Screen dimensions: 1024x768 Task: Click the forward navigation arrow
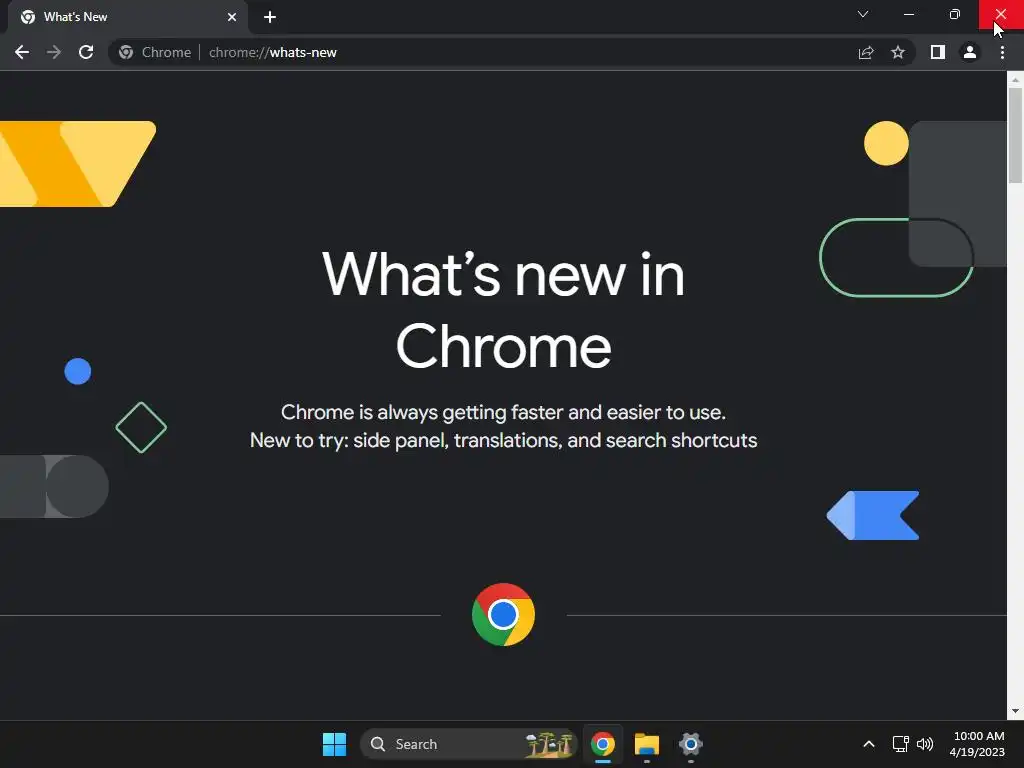pyautogui.click(x=54, y=52)
